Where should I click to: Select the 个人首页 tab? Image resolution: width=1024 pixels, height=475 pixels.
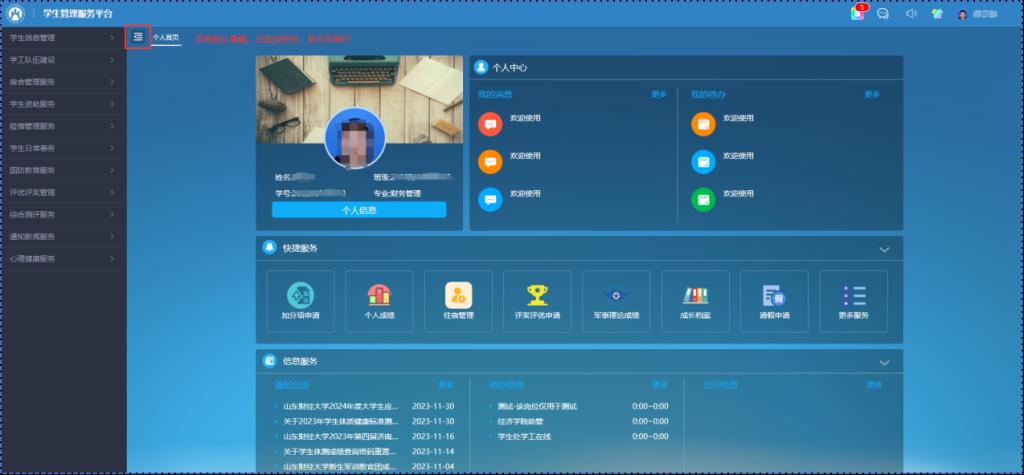click(x=166, y=37)
